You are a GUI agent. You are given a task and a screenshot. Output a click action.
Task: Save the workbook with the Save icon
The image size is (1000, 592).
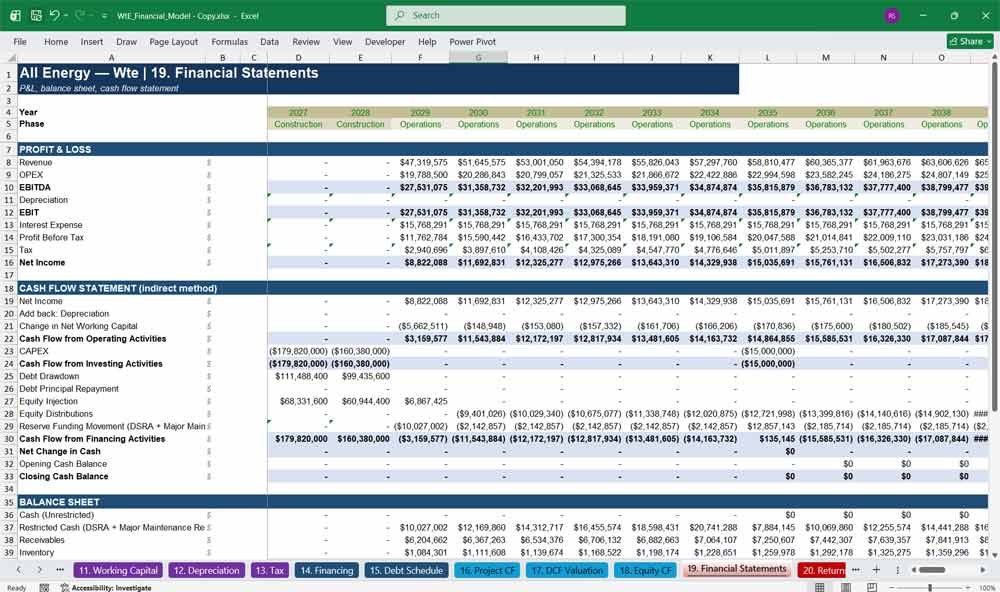(36, 15)
